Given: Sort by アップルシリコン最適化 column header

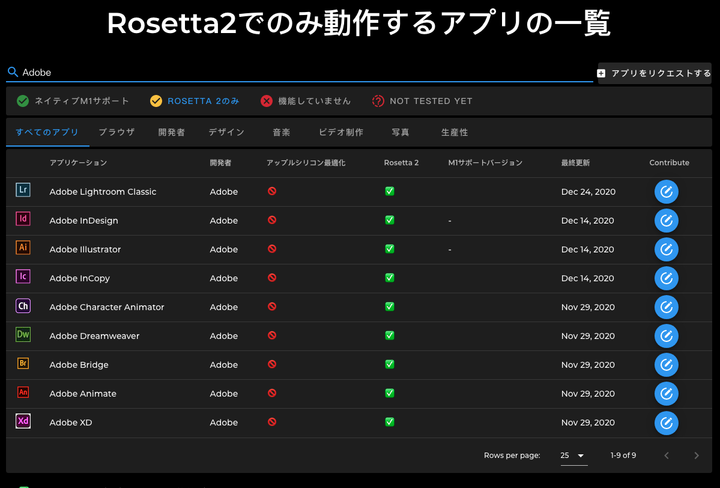Looking at the screenshot, I should (306, 163).
